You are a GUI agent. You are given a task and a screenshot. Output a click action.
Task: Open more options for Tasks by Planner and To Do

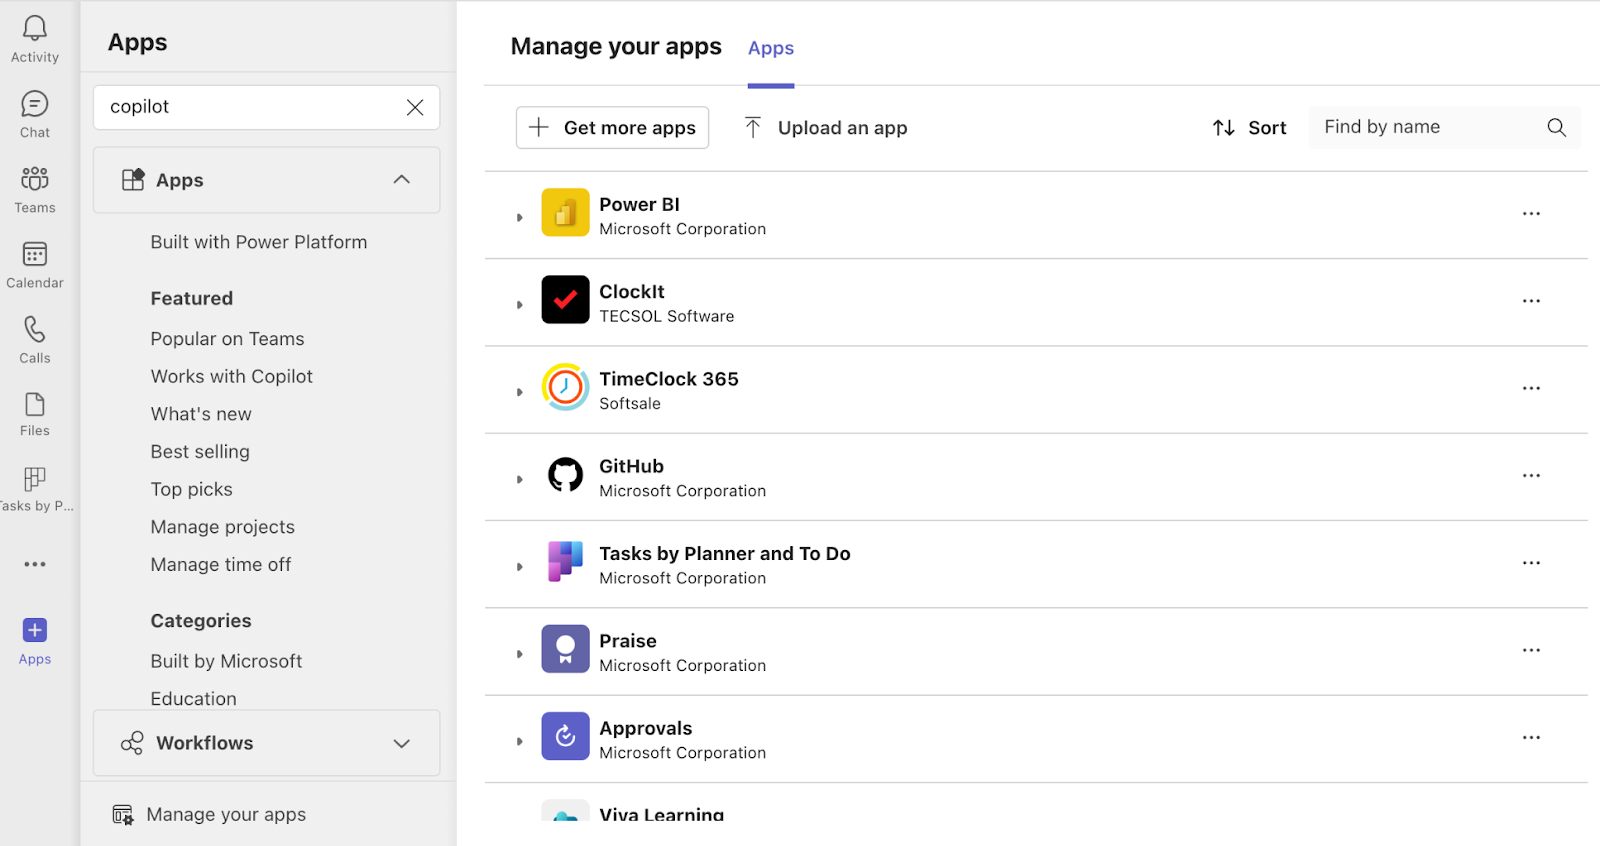coord(1531,563)
